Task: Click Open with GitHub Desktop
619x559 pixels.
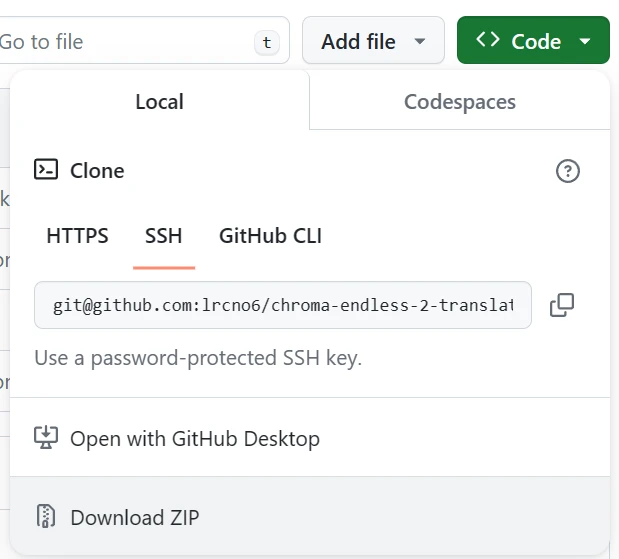Action: pos(195,438)
